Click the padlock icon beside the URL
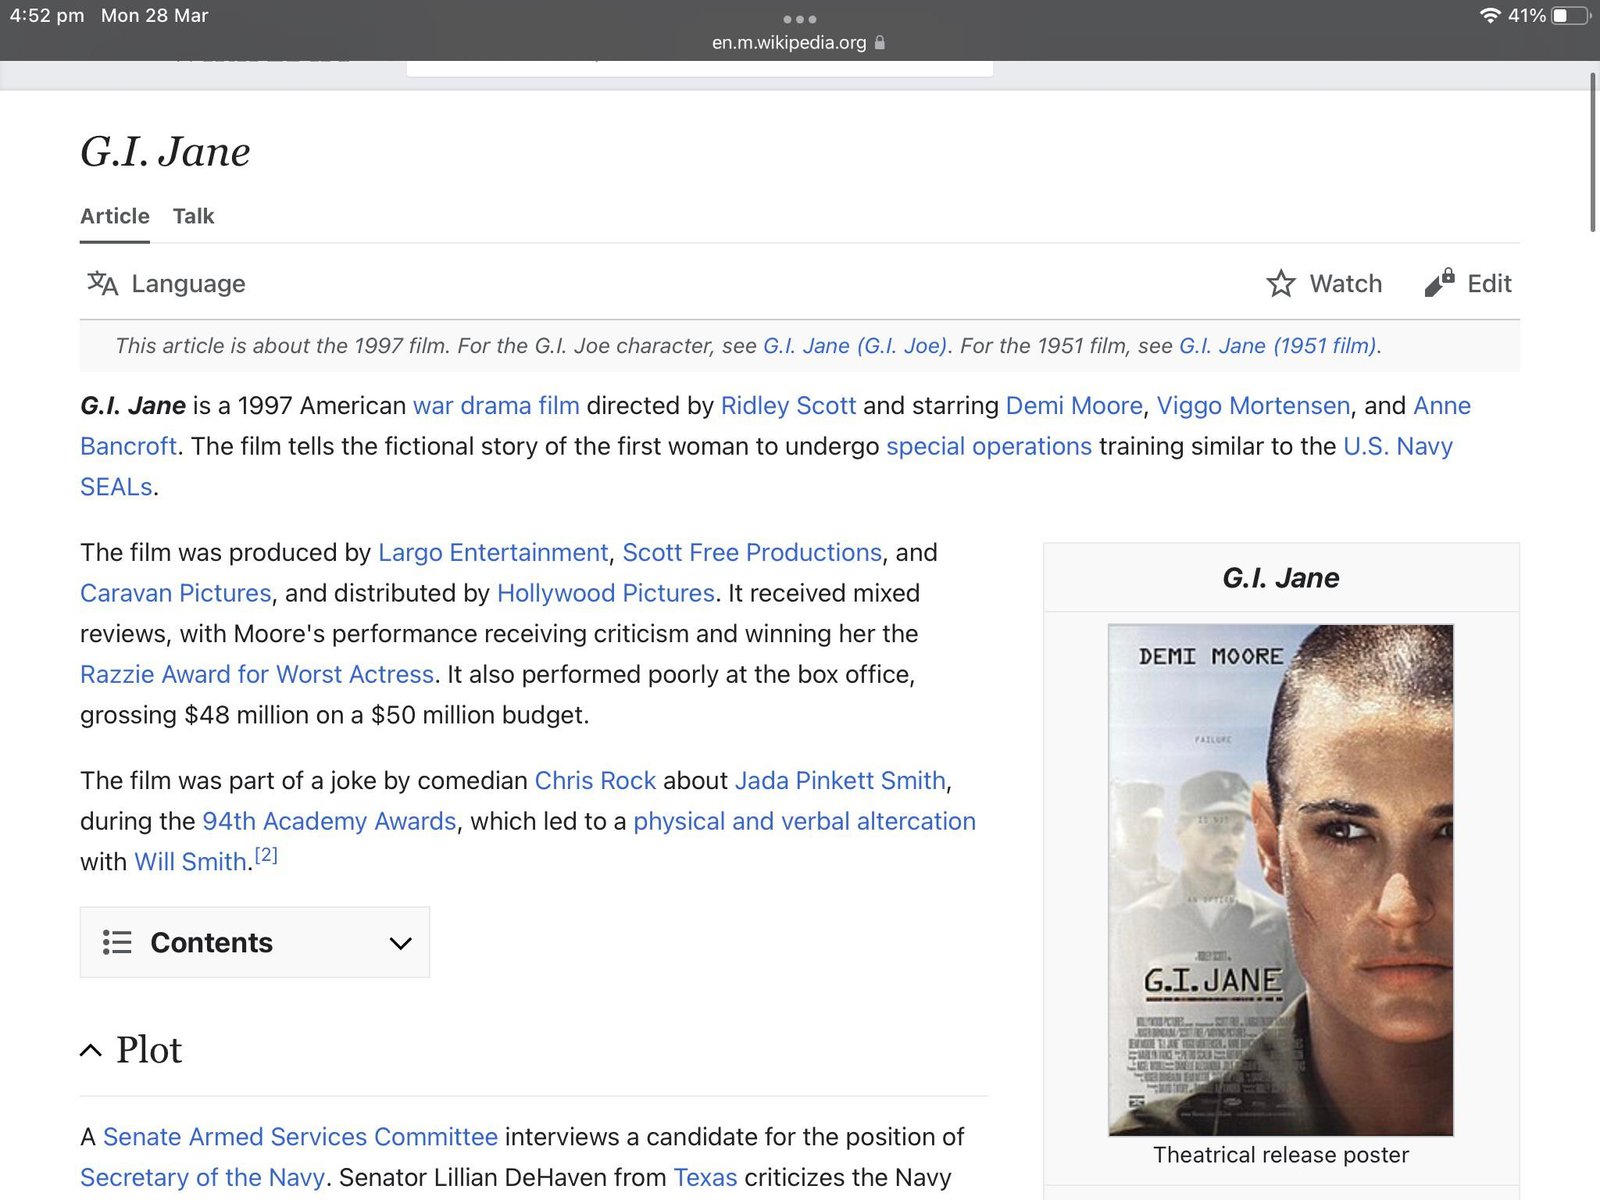The height and width of the screenshot is (1200, 1600). [880, 43]
